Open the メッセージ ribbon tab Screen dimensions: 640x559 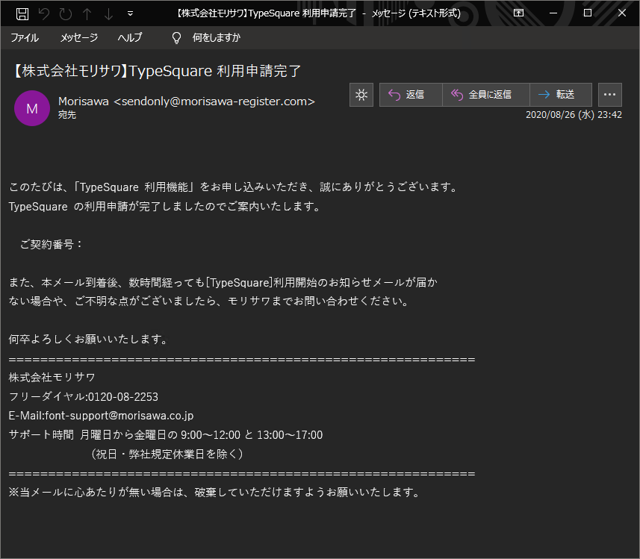click(x=79, y=38)
